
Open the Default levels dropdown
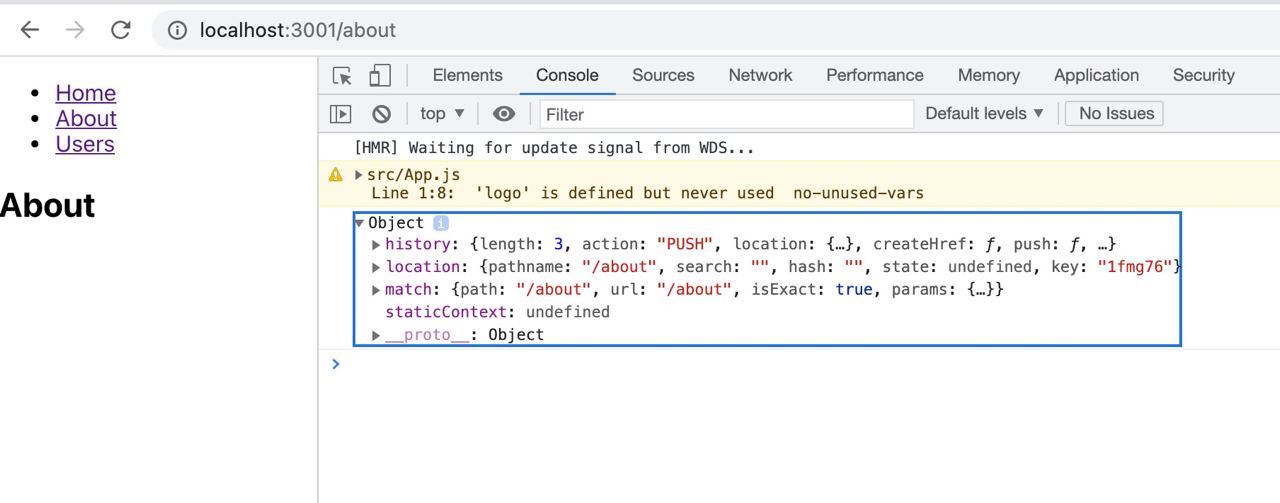click(x=985, y=114)
